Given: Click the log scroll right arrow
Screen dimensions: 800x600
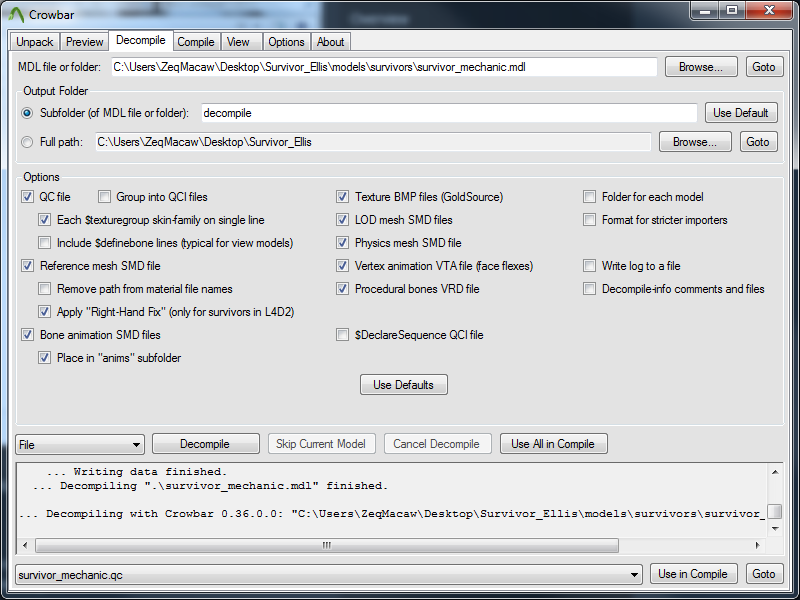Looking at the screenshot, I should click(x=758, y=545).
